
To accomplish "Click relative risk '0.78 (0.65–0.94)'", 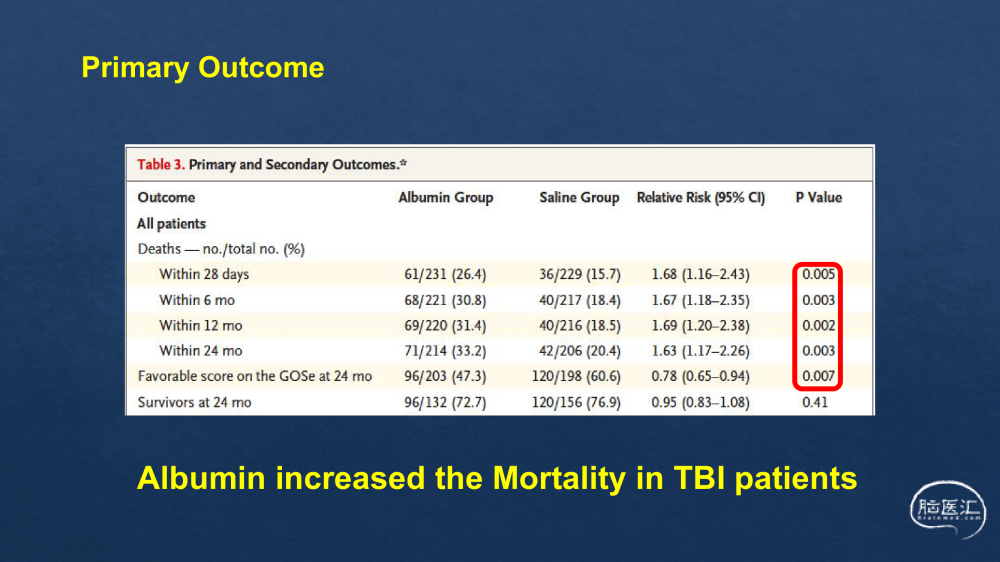I will pyautogui.click(x=700, y=376).
